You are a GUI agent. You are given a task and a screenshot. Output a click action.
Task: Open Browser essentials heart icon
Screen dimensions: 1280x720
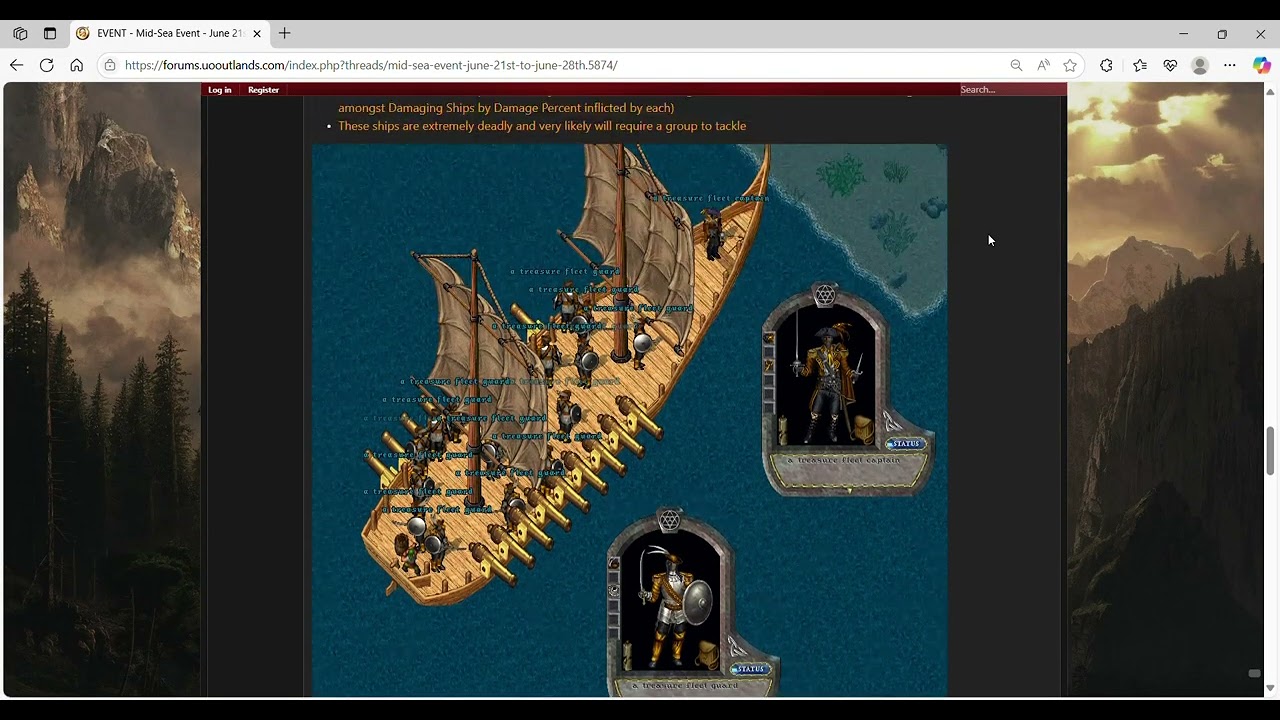[1170, 65]
